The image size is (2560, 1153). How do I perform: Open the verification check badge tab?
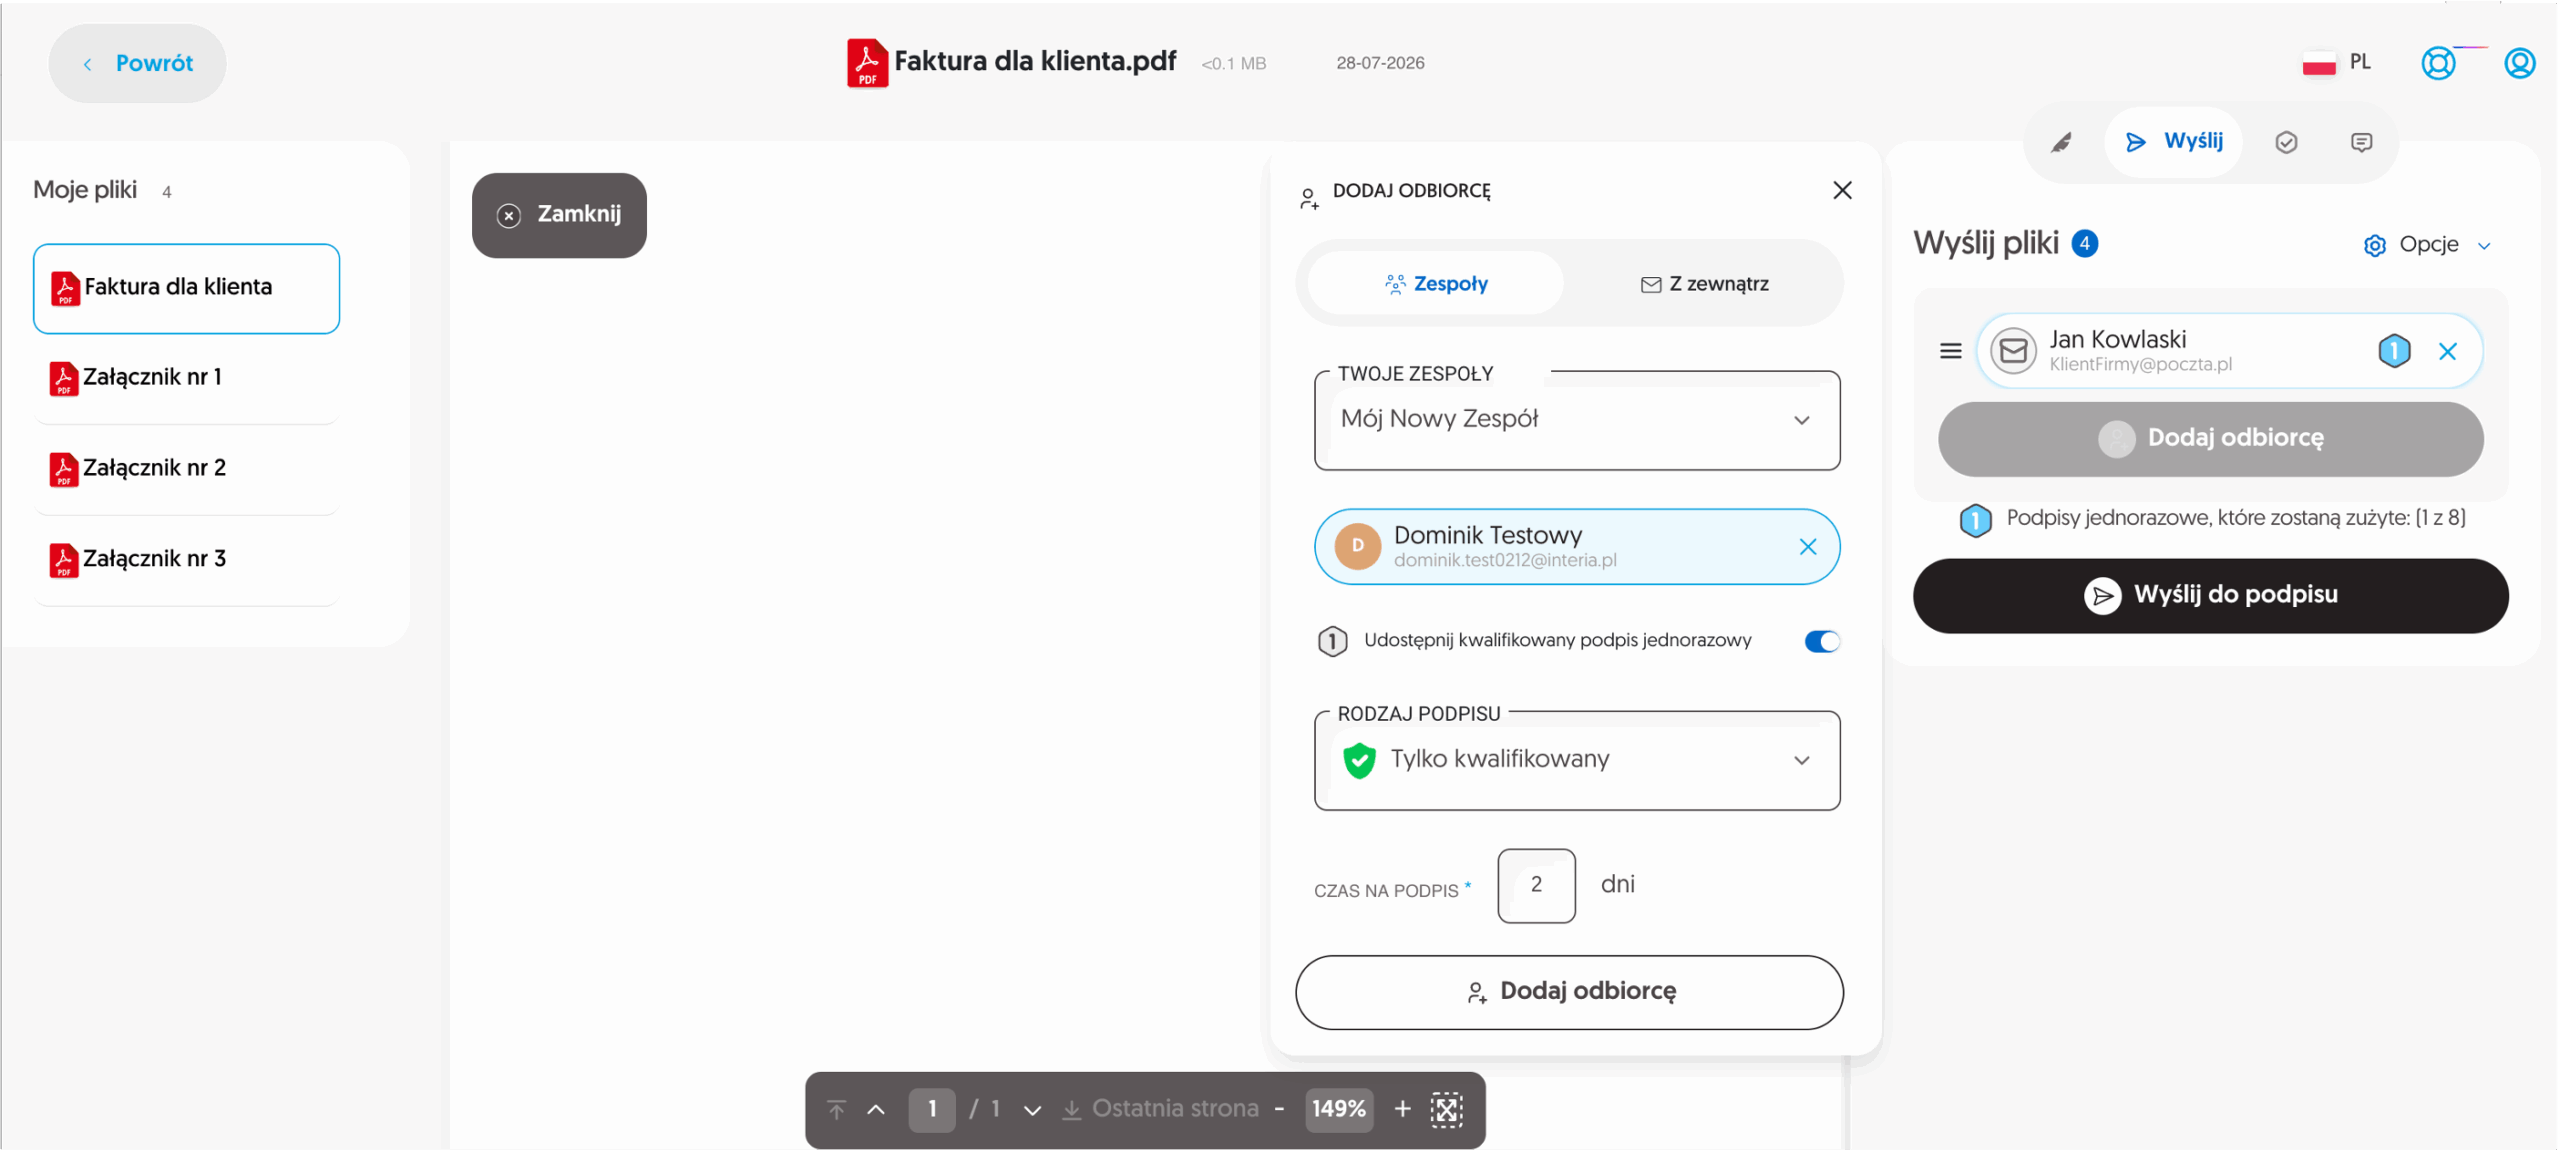click(2286, 143)
